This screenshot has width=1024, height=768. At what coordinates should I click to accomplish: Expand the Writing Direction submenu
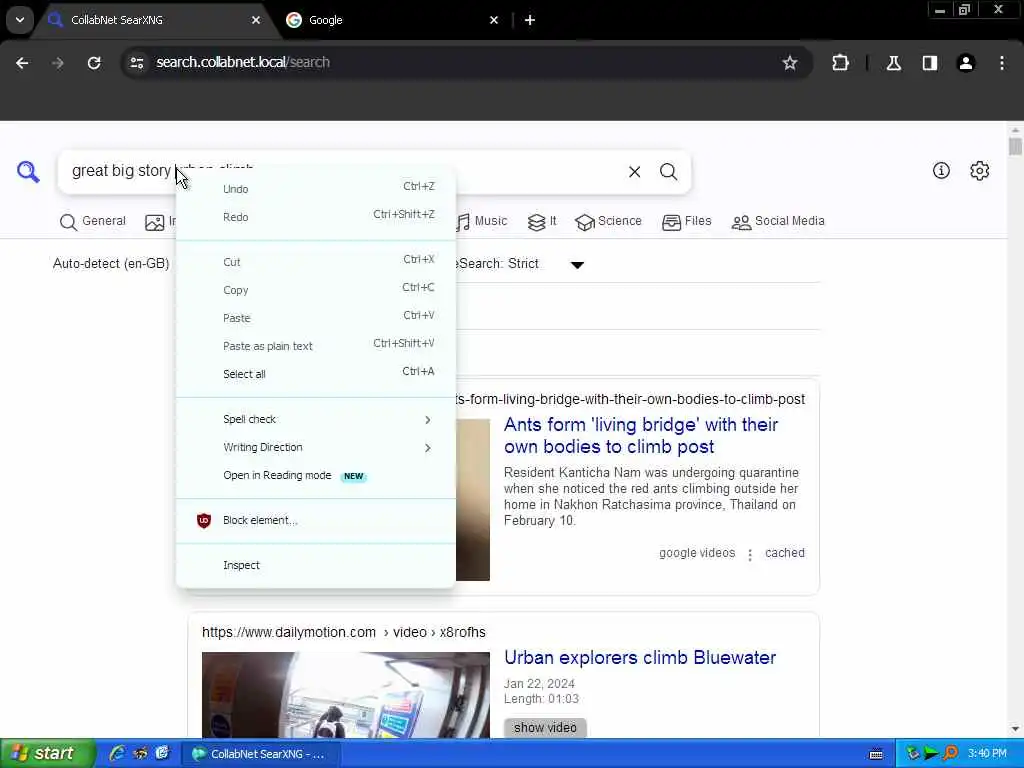click(316, 447)
